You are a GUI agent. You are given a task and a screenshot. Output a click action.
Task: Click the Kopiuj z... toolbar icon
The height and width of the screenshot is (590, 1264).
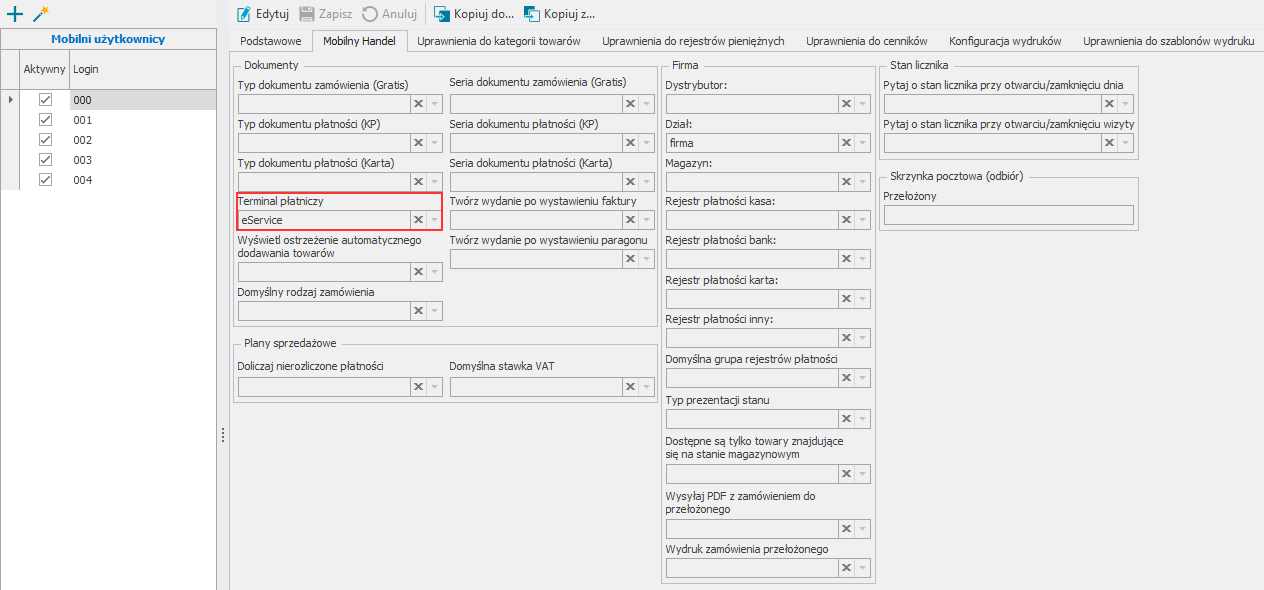[x=532, y=14]
